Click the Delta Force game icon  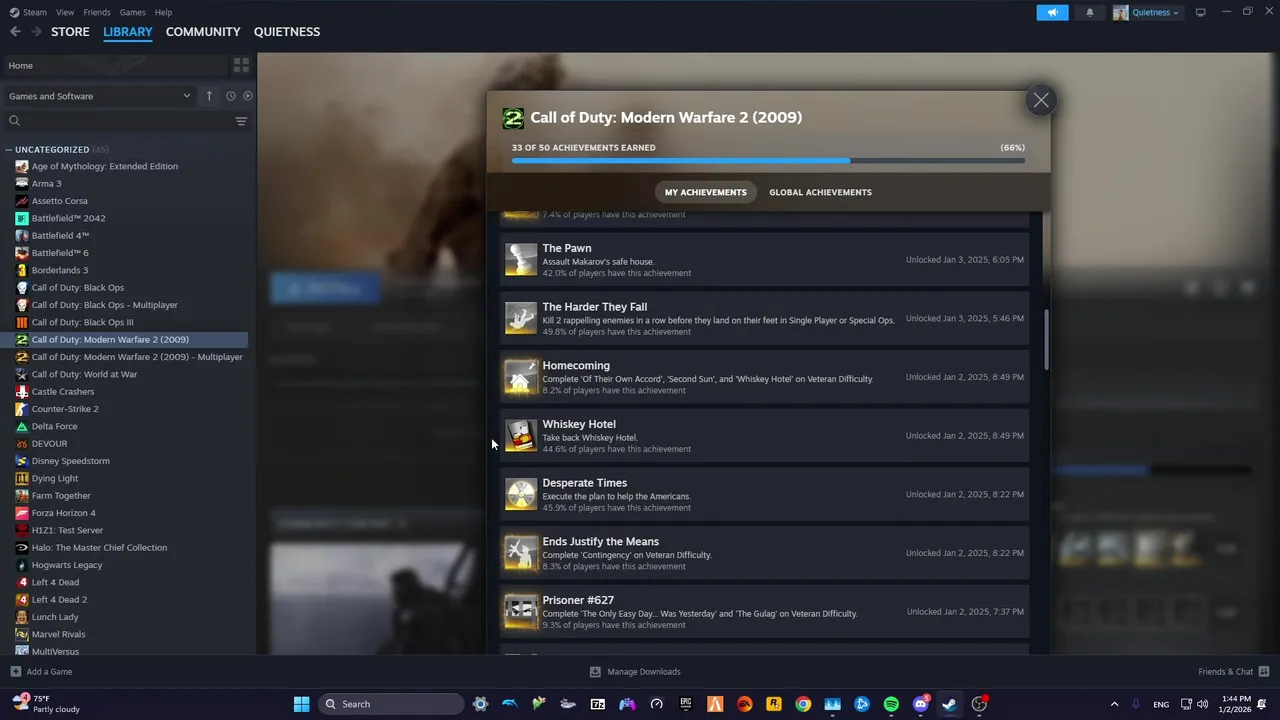tap(22, 426)
